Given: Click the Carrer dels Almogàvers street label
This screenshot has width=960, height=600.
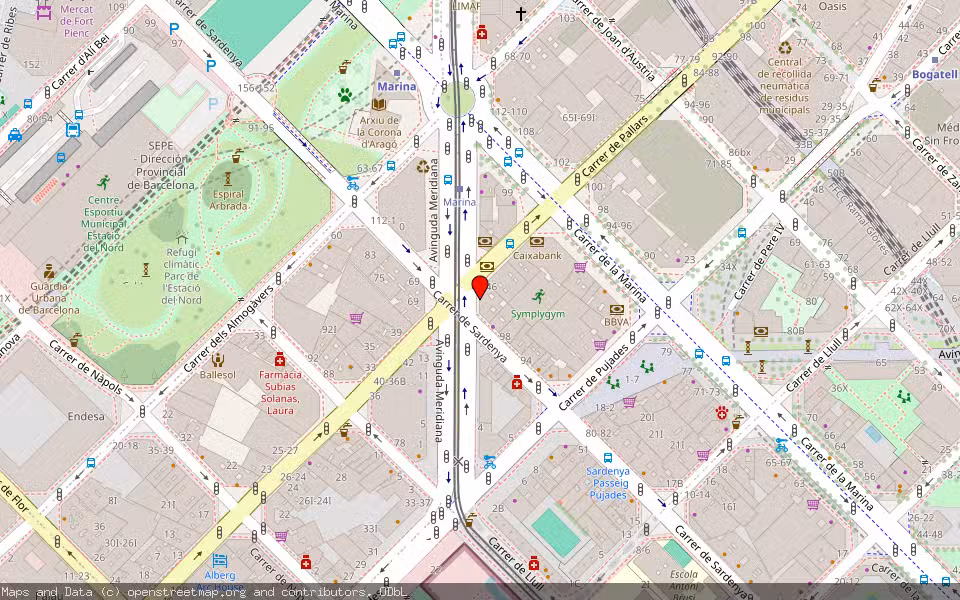Looking at the screenshot, I should (x=229, y=329).
